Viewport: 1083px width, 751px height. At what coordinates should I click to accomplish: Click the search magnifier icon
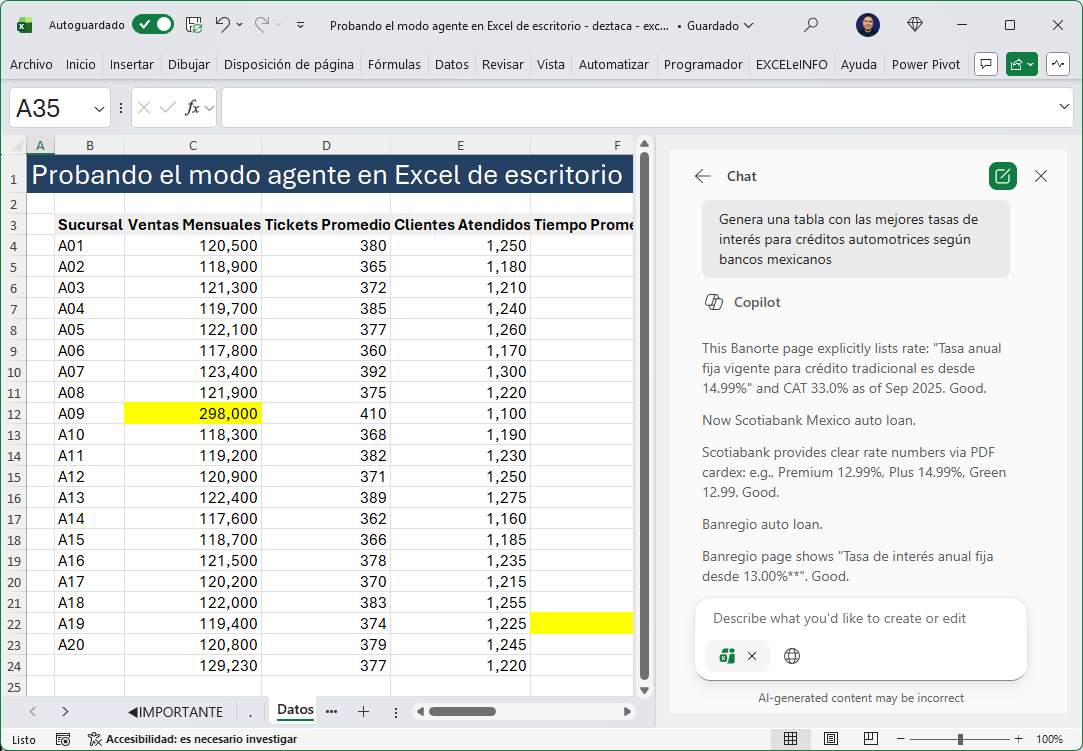(811, 25)
